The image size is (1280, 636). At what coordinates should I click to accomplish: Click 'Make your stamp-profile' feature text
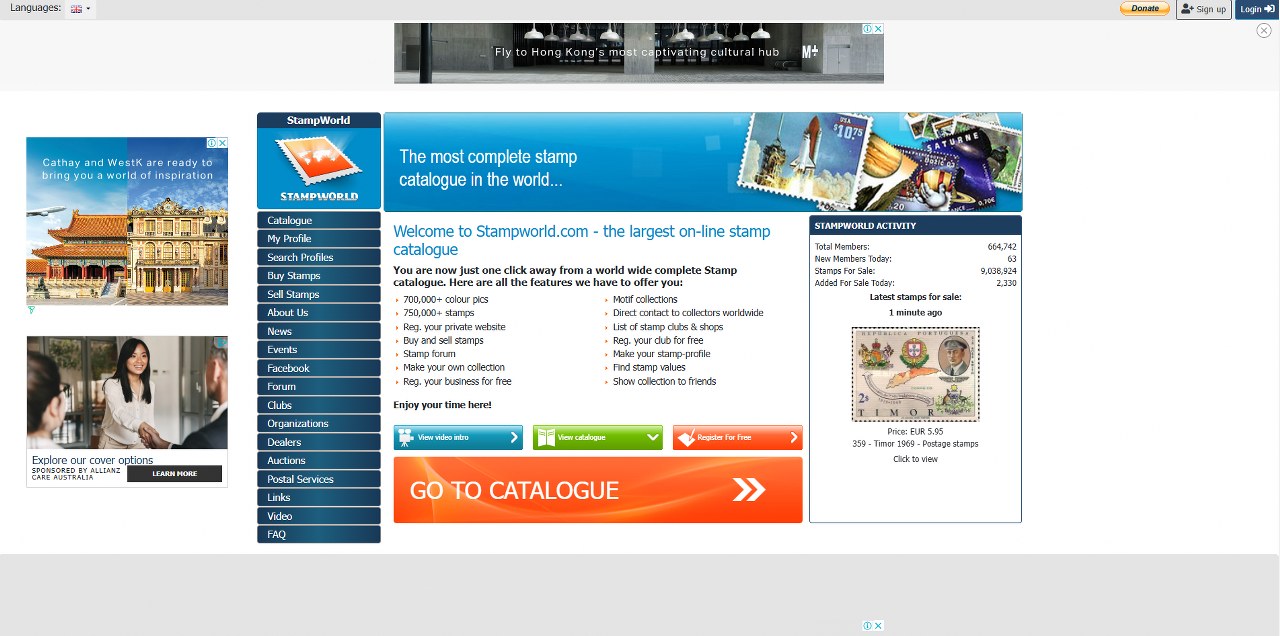click(x=662, y=354)
